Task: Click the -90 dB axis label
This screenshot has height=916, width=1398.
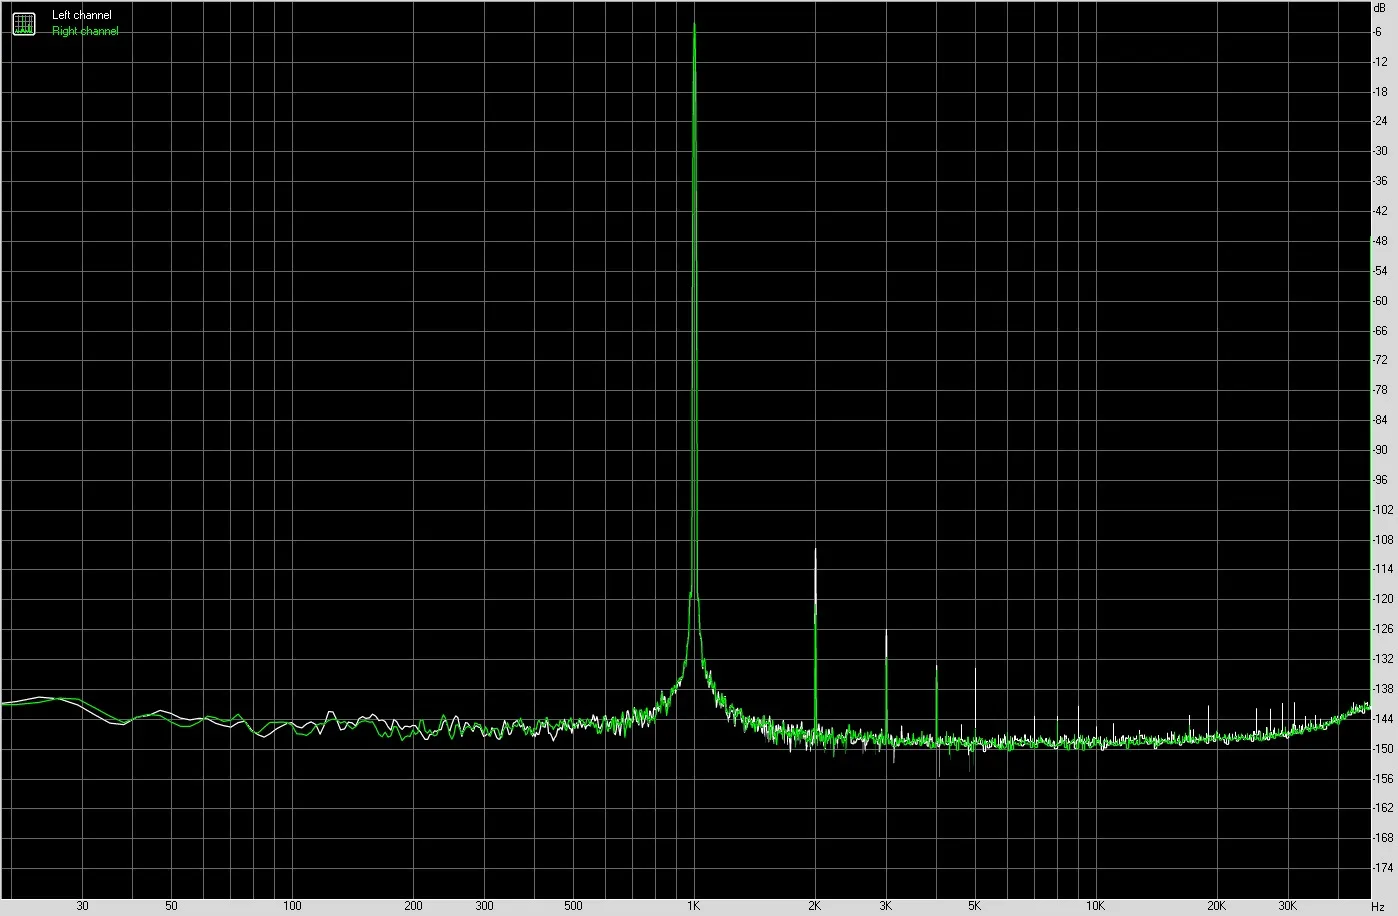Action: 1380,450
